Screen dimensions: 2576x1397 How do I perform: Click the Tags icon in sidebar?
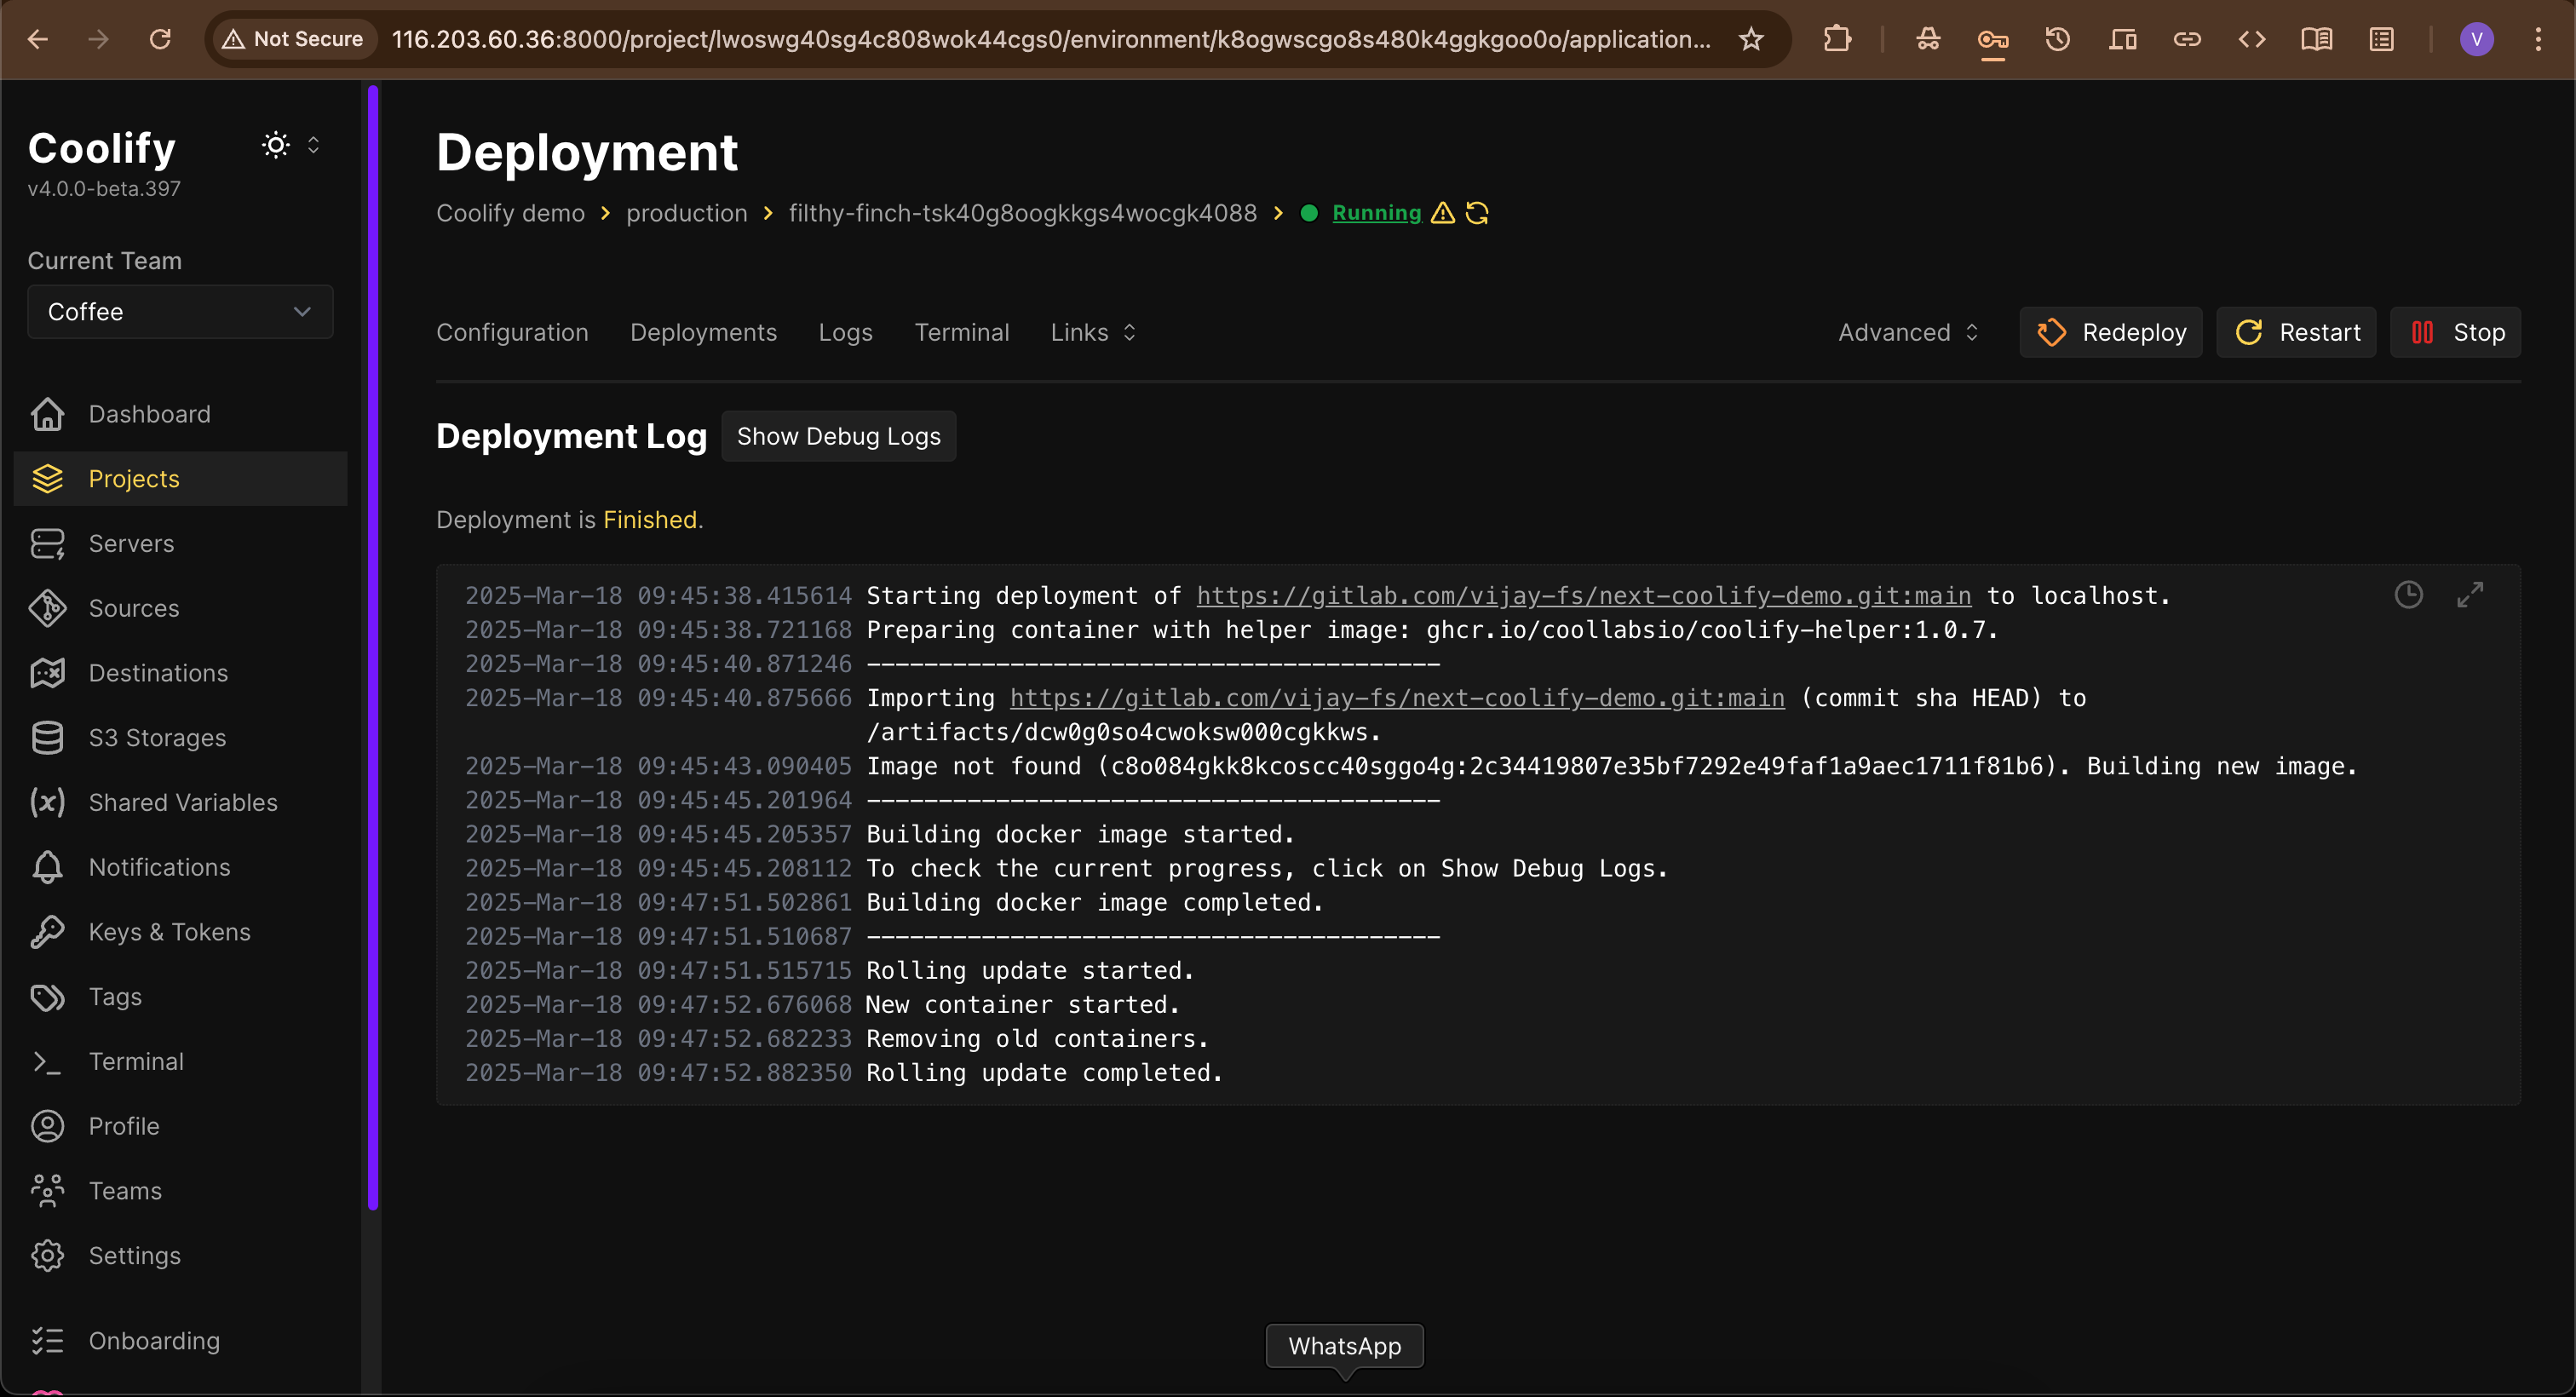coord(47,997)
